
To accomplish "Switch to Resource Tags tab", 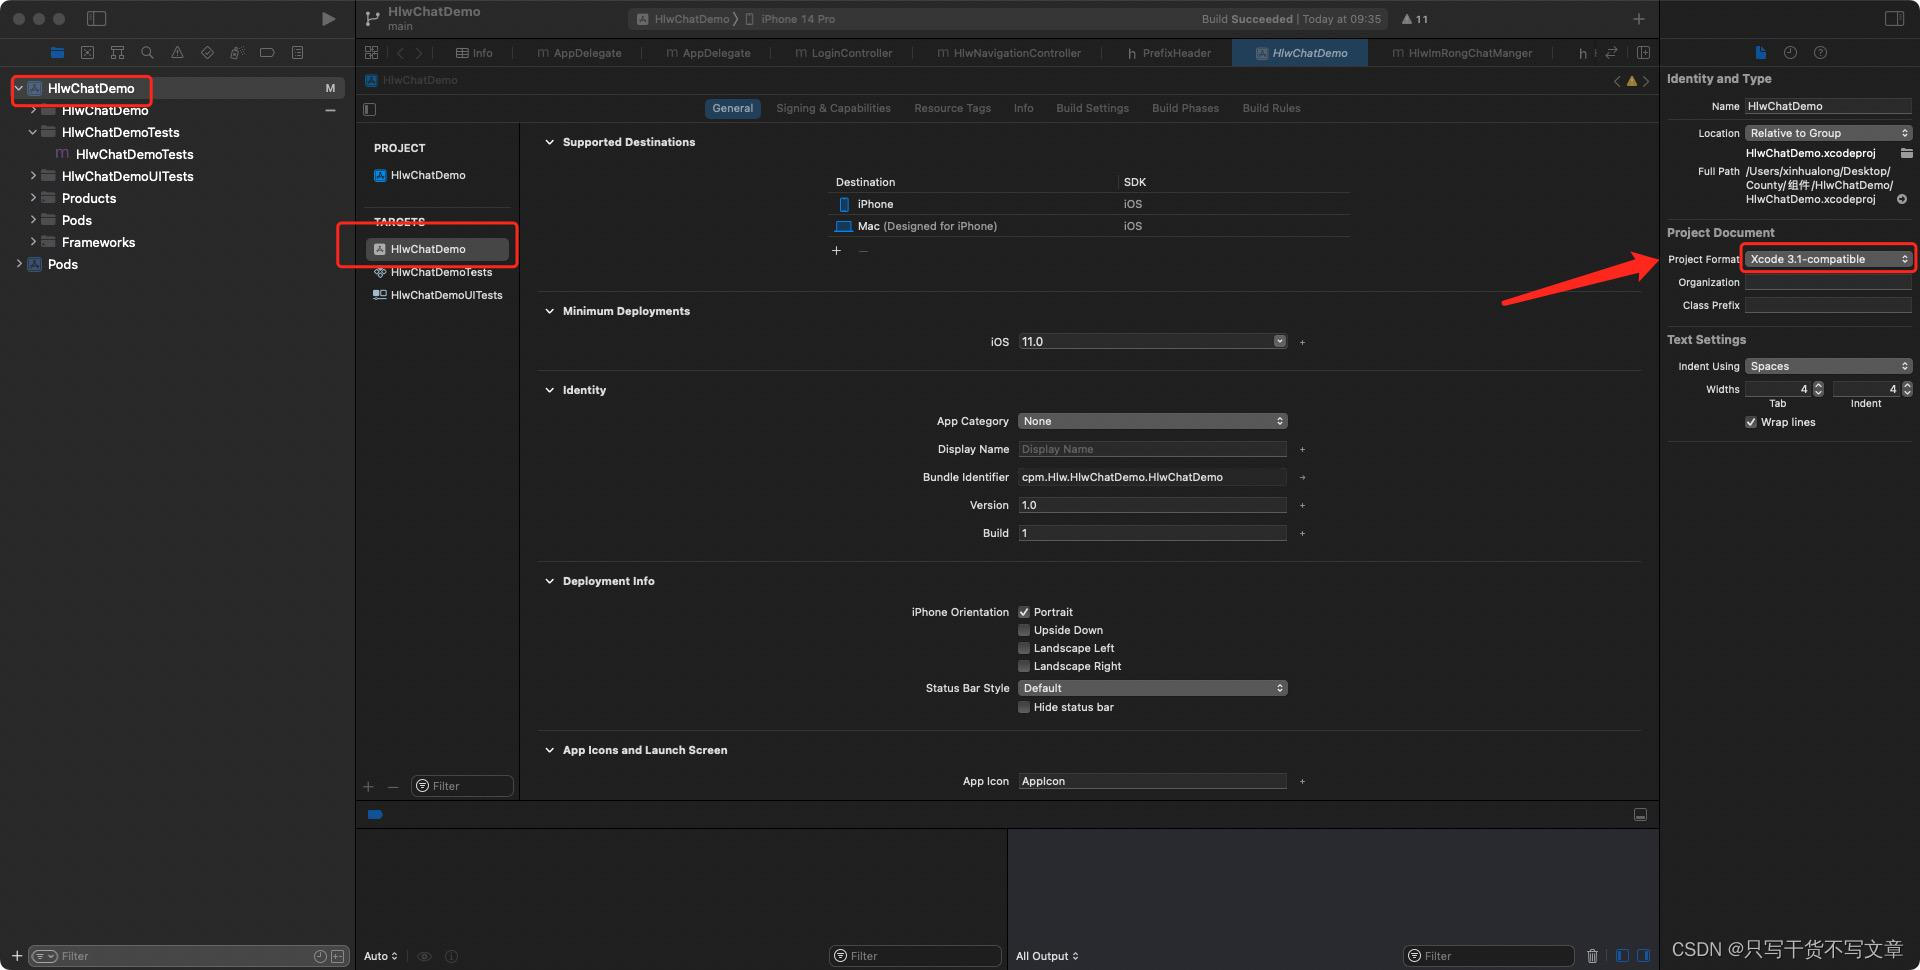I will (x=952, y=108).
